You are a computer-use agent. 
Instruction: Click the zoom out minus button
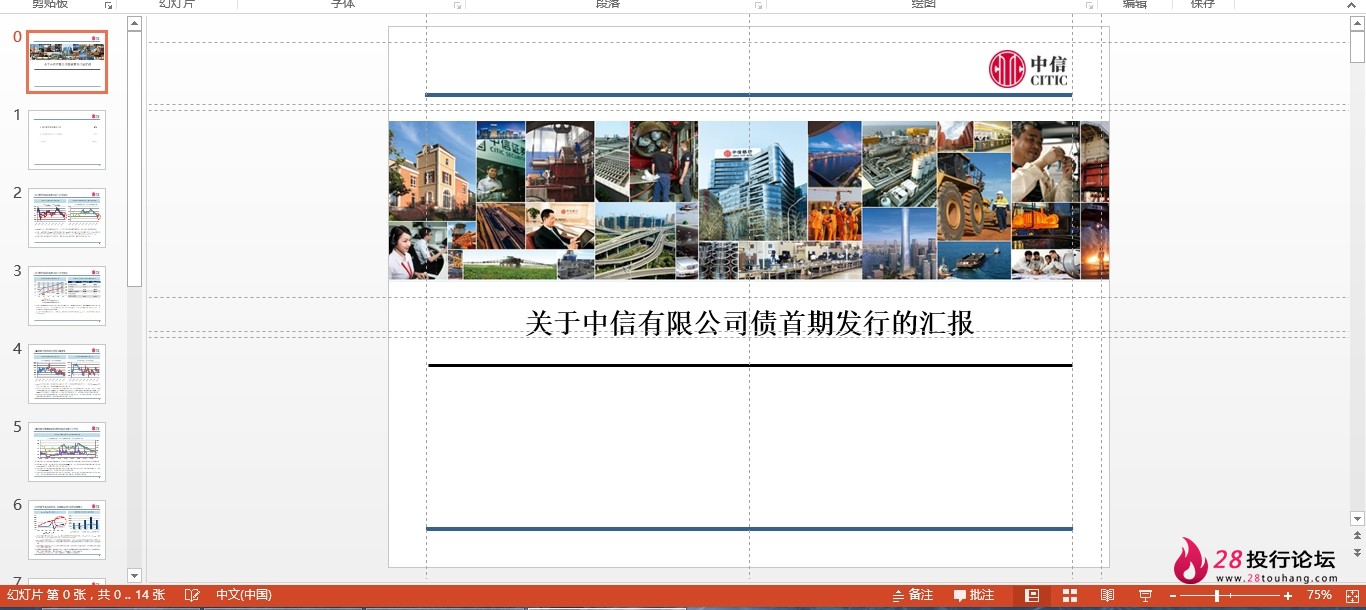tap(1173, 596)
